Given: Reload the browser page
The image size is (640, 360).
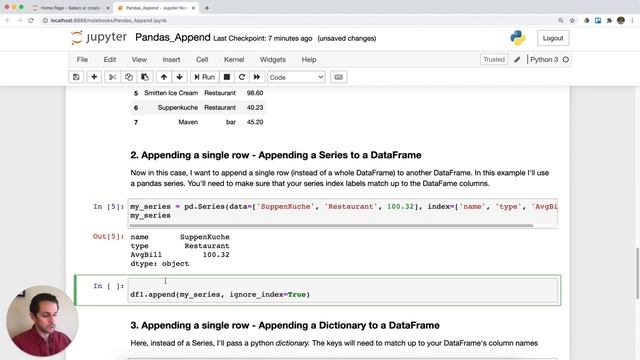Looking at the screenshot, I should tap(31, 20).
